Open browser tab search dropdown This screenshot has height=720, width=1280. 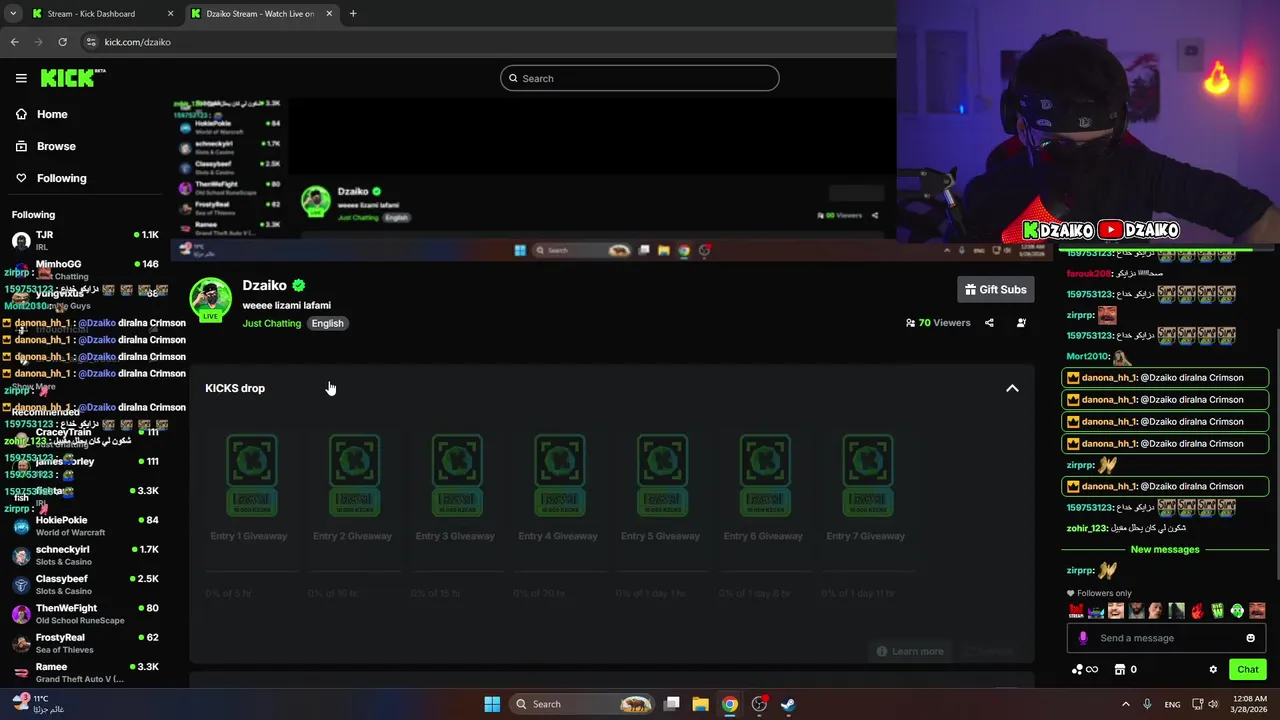pos(13,14)
